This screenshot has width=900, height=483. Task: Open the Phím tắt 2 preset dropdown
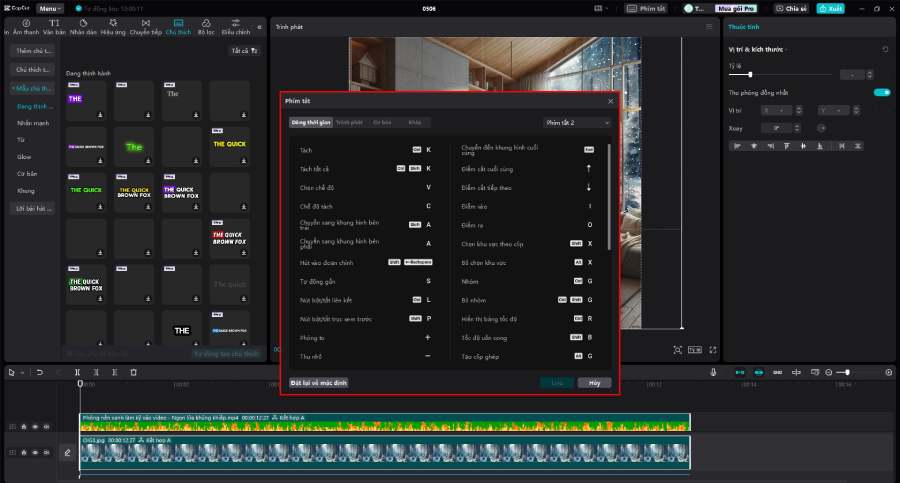[x=576, y=122]
